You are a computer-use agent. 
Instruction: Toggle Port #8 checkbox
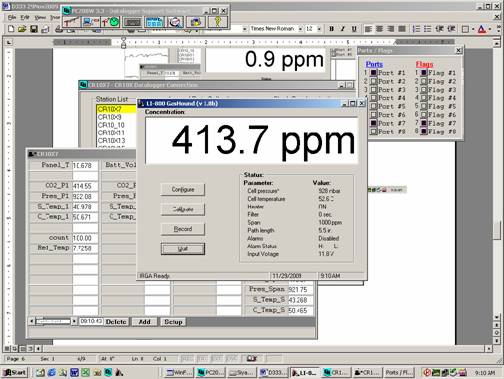374,131
